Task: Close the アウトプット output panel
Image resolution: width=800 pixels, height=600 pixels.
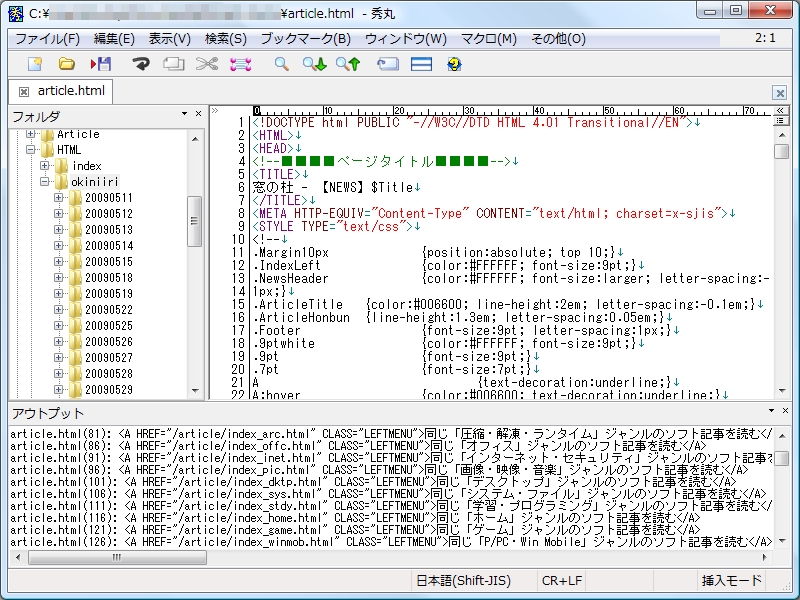Action: click(785, 411)
